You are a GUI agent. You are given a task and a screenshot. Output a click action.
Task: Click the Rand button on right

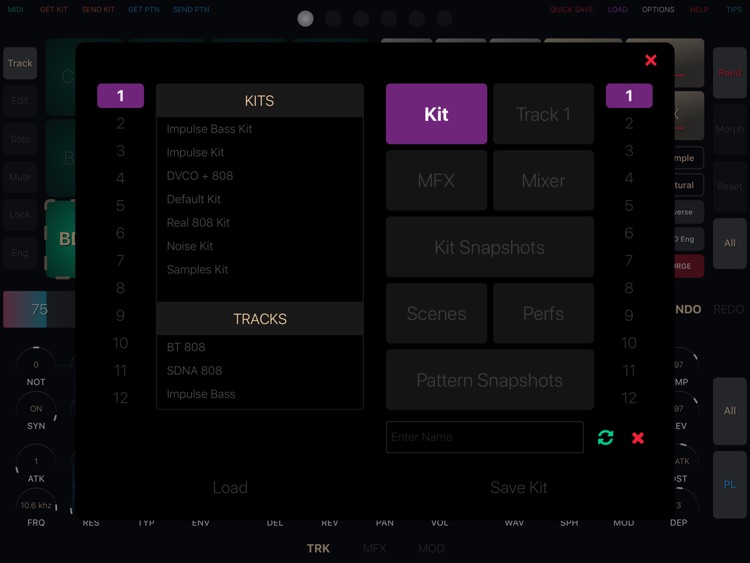729,73
